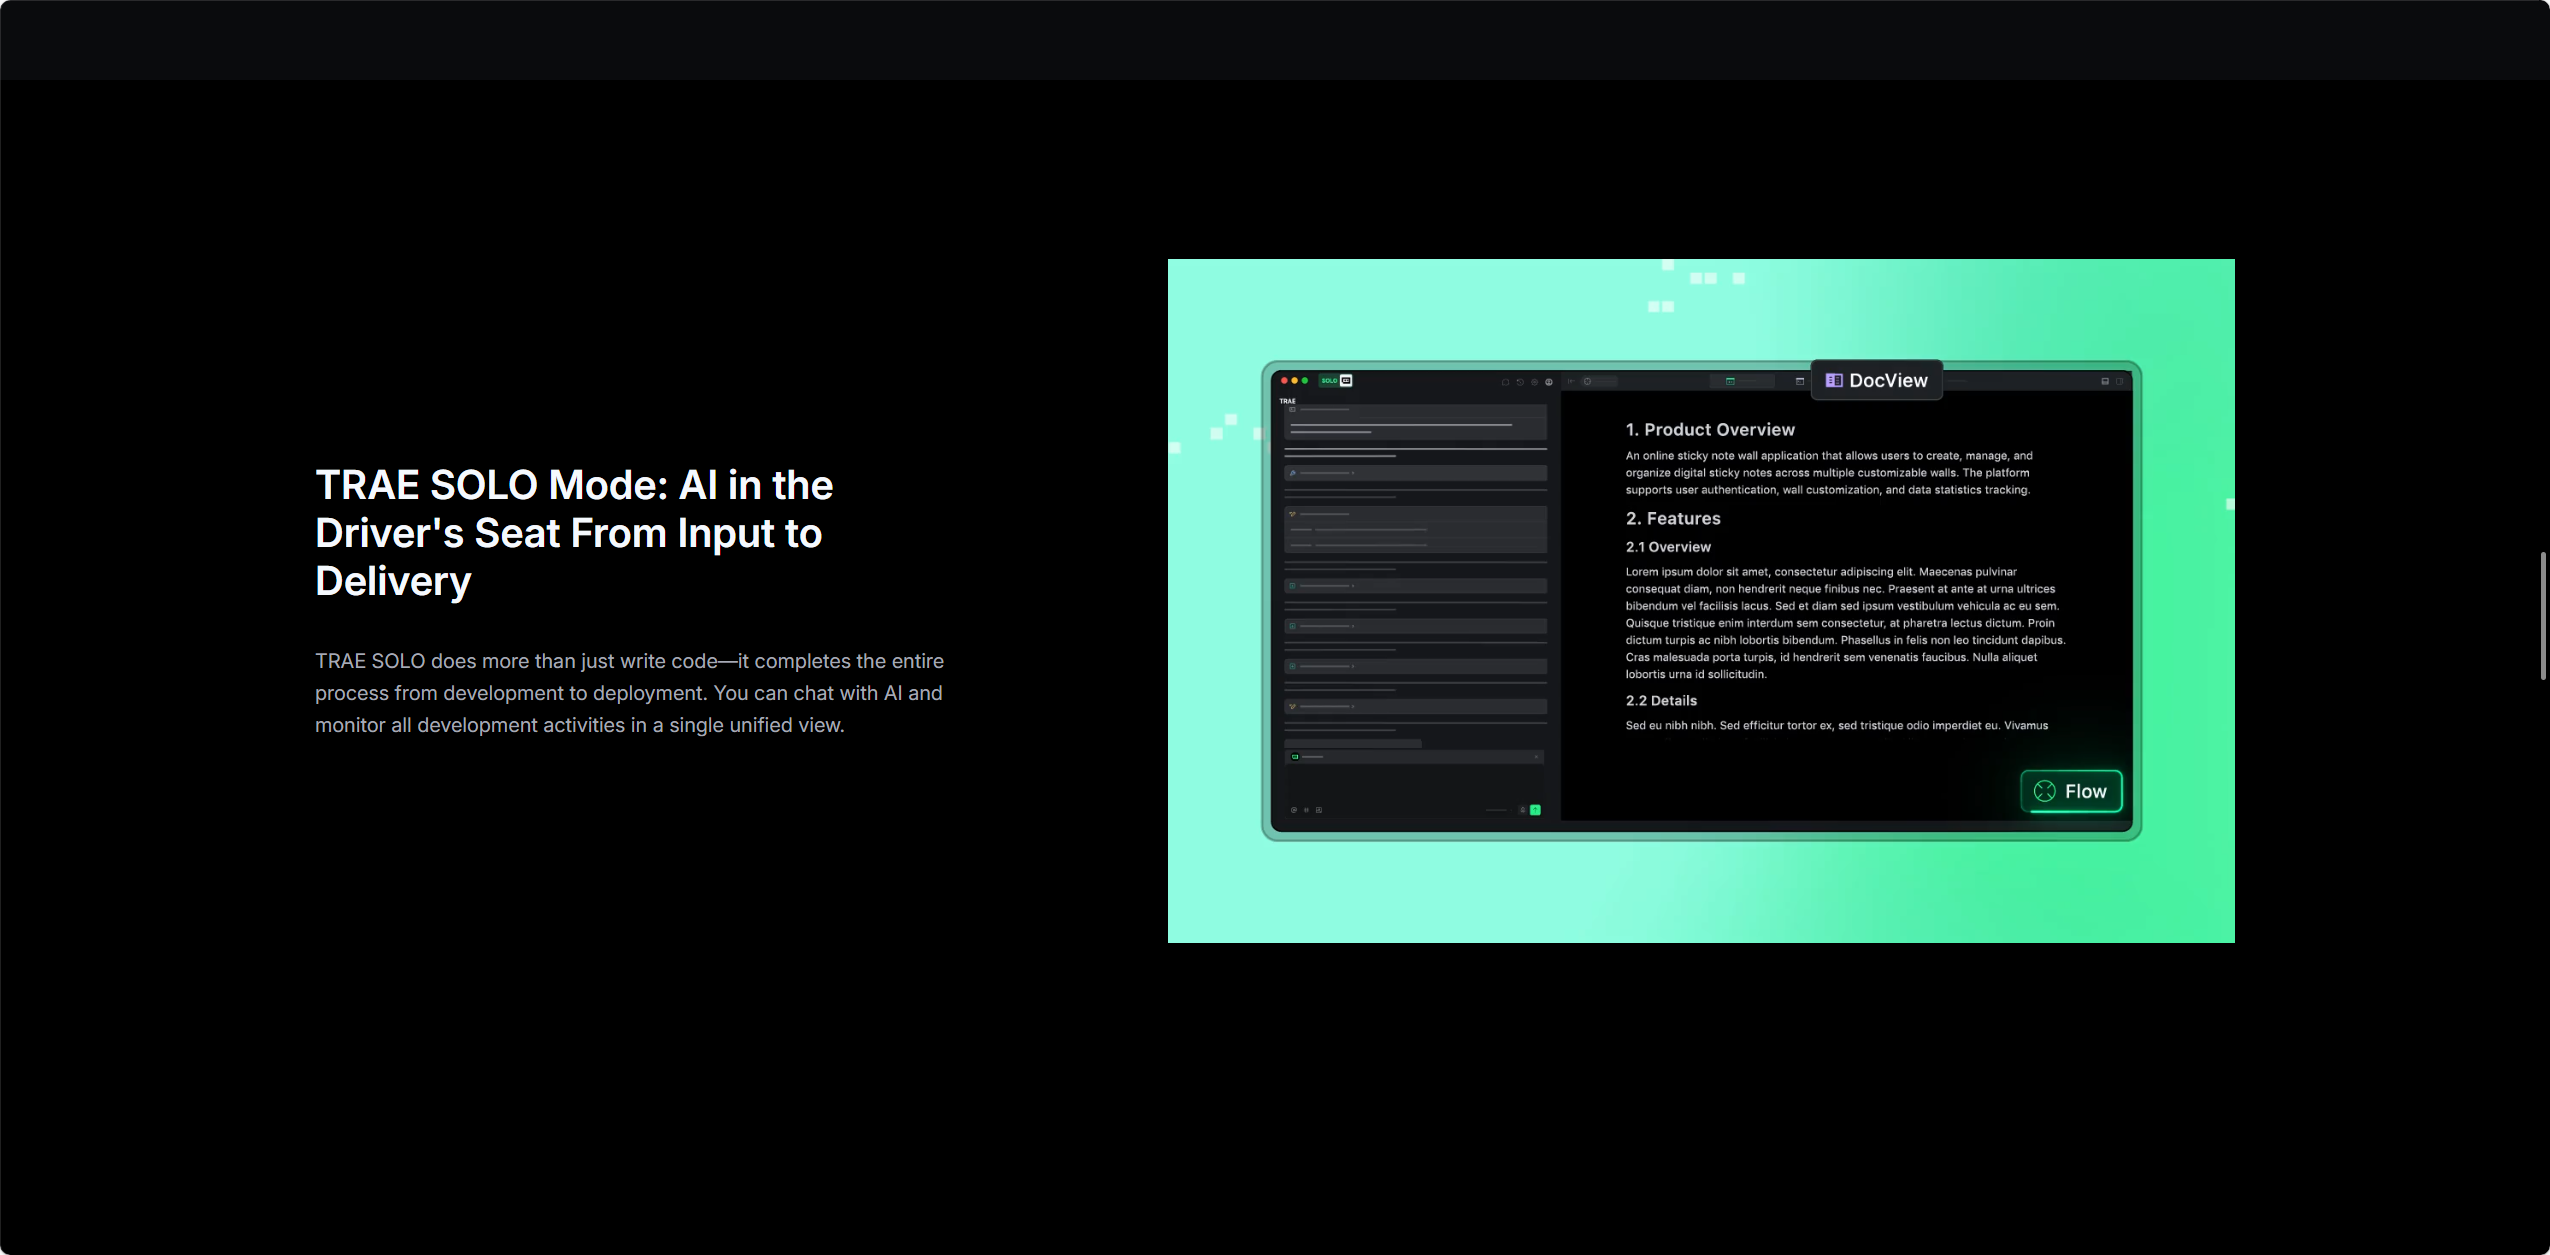Click the @ mention icon in chat input
The image size is (2550, 1255).
[x=1294, y=810]
